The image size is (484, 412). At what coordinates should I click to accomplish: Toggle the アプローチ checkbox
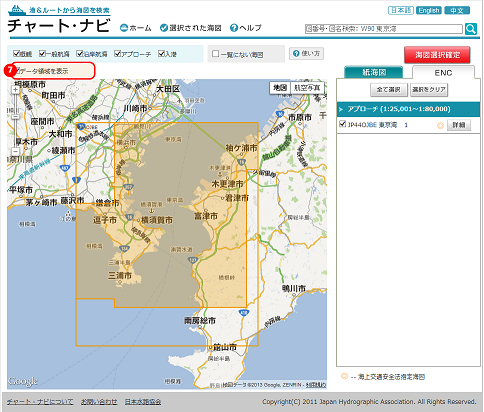click(x=117, y=53)
